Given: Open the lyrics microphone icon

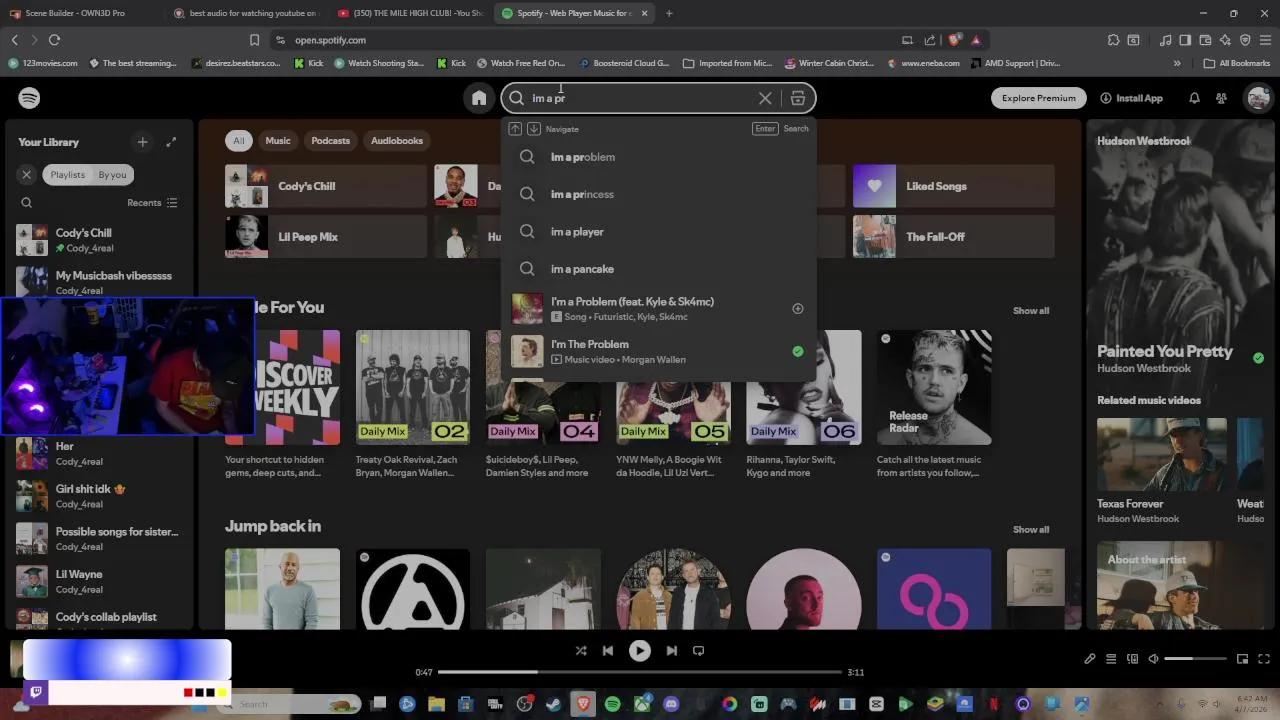Looking at the screenshot, I should coord(1090,659).
